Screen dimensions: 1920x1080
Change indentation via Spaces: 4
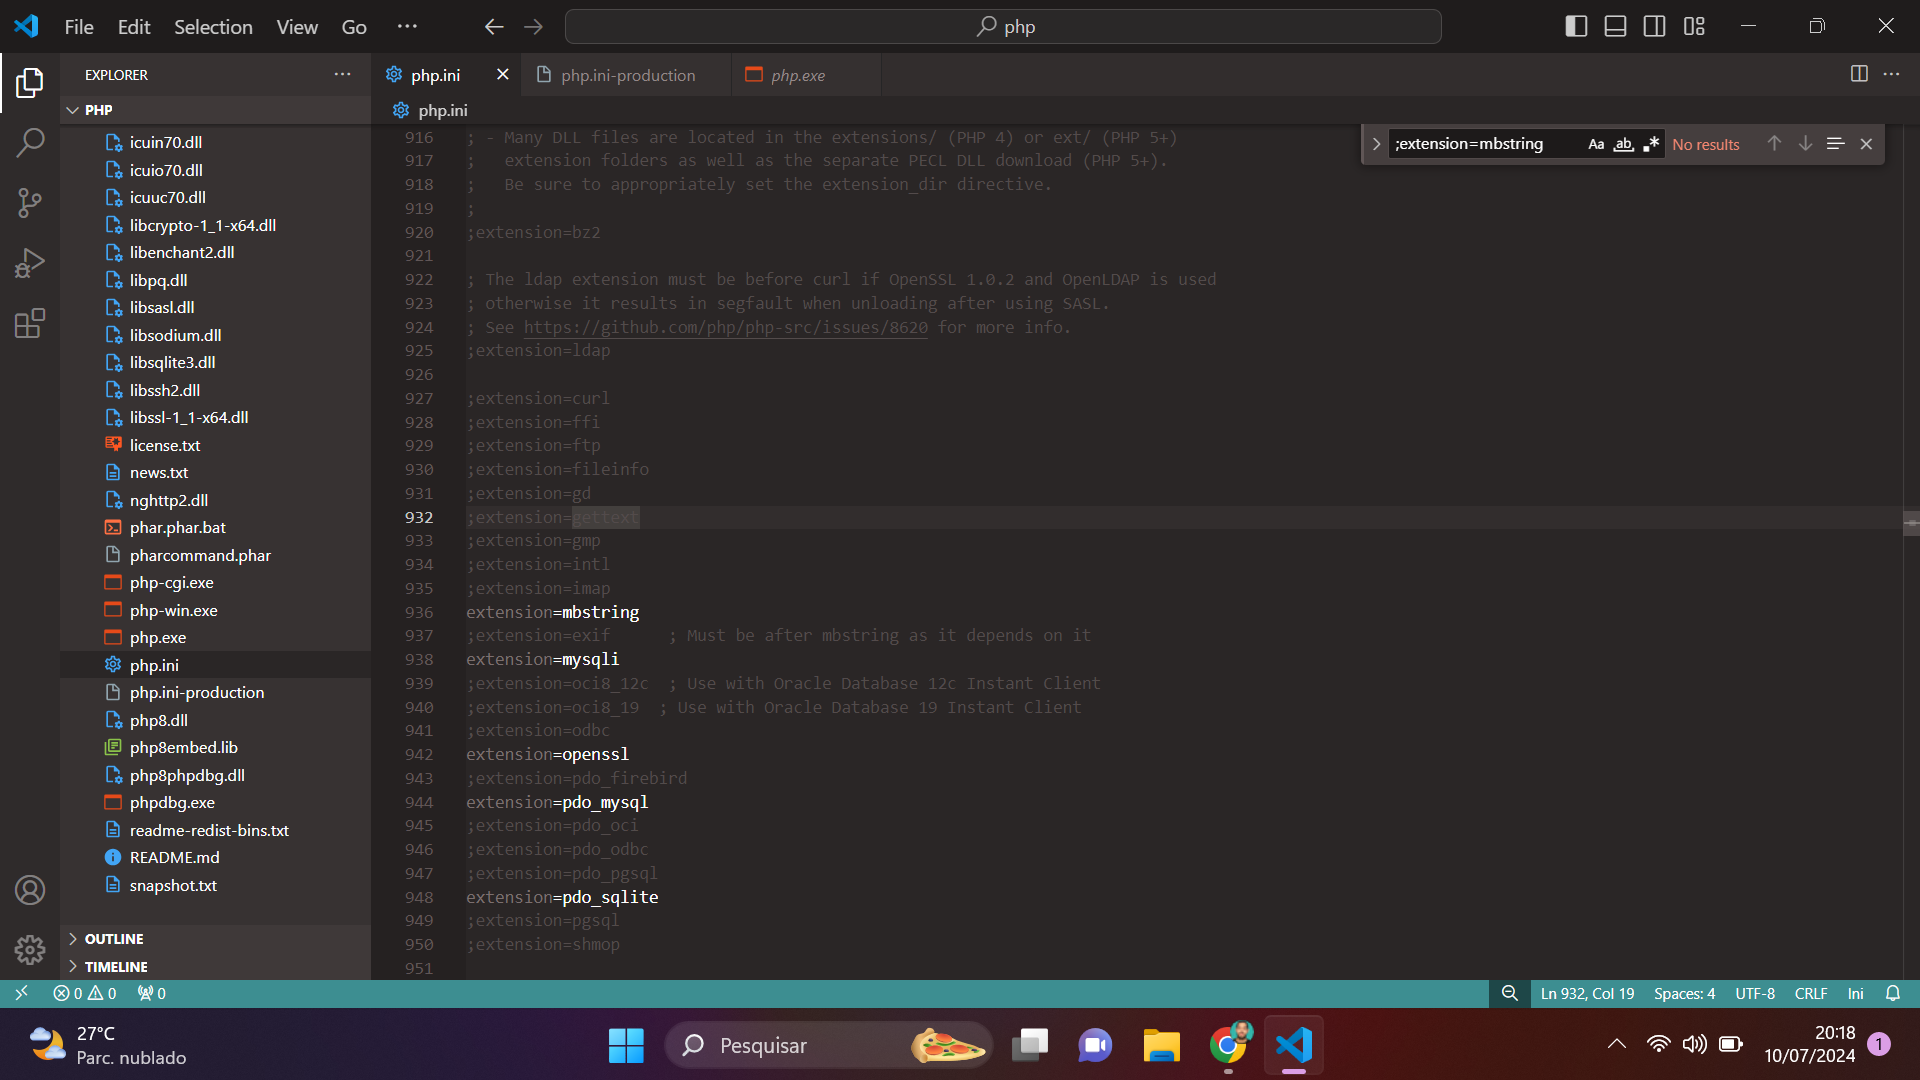click(1684, 994)
